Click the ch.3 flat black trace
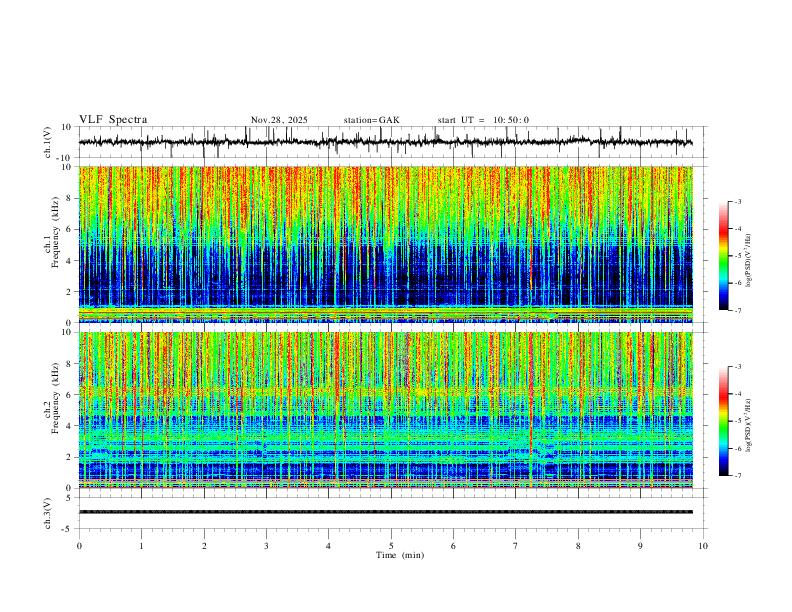Image resolution: width=792 pixels, height=612 pixels. [386, 512]
